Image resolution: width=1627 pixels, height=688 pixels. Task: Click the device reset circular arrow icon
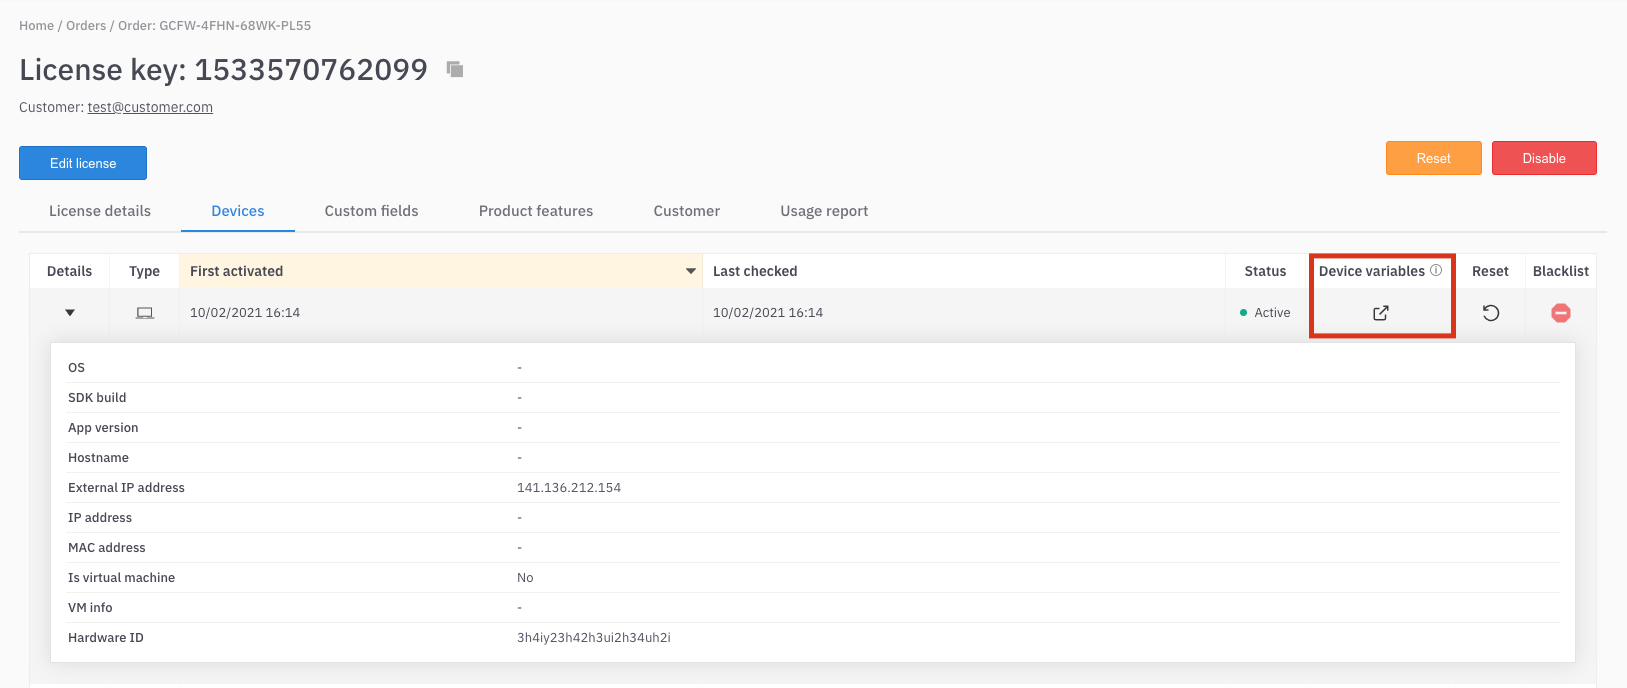1490,313
